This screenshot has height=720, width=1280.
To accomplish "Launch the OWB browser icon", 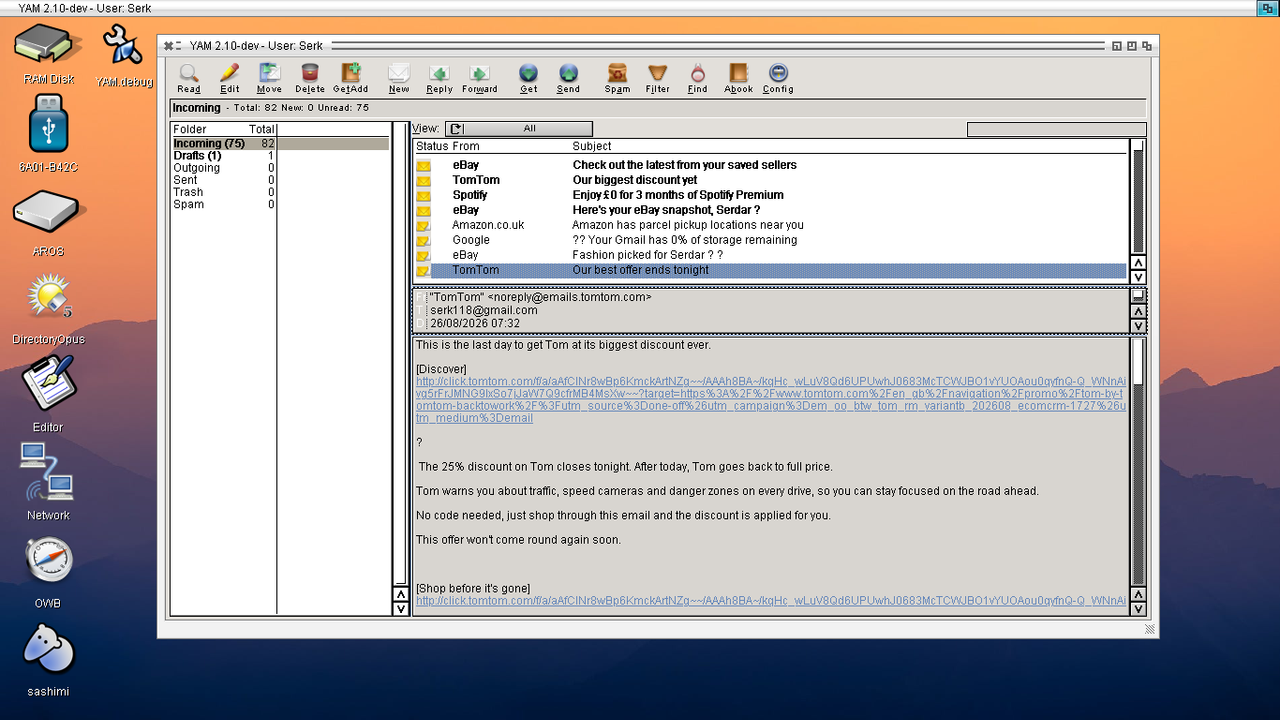I will point(48,572).
